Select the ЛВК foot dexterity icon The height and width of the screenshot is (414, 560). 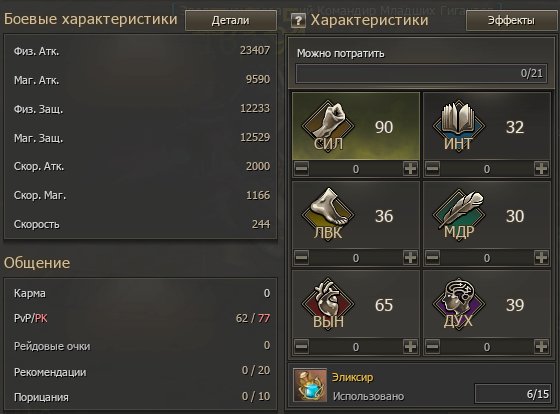328,214
